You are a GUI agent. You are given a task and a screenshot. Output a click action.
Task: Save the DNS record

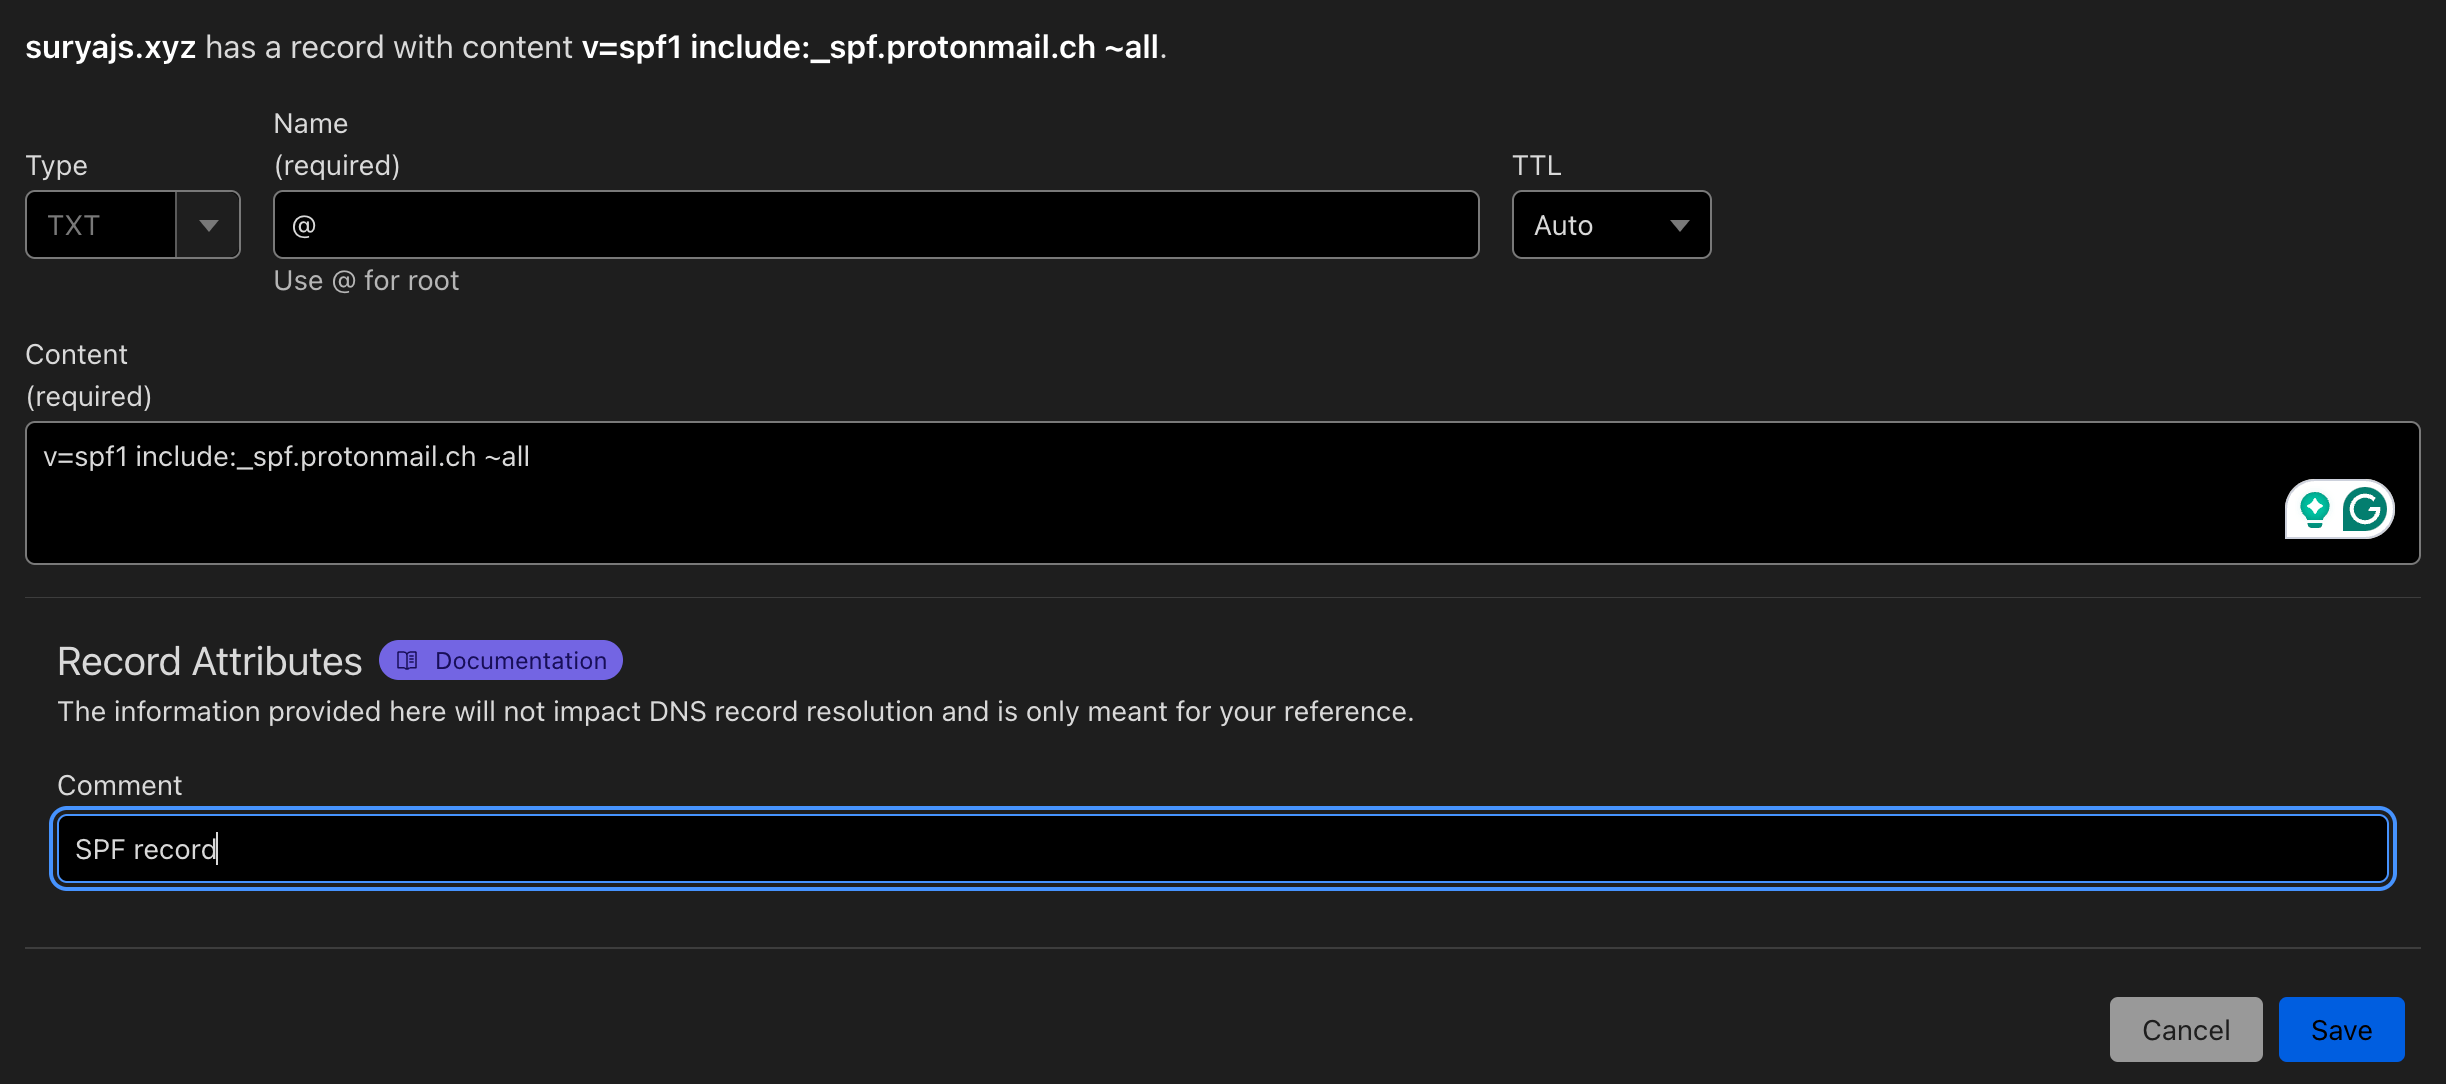pos(2341,1029)
